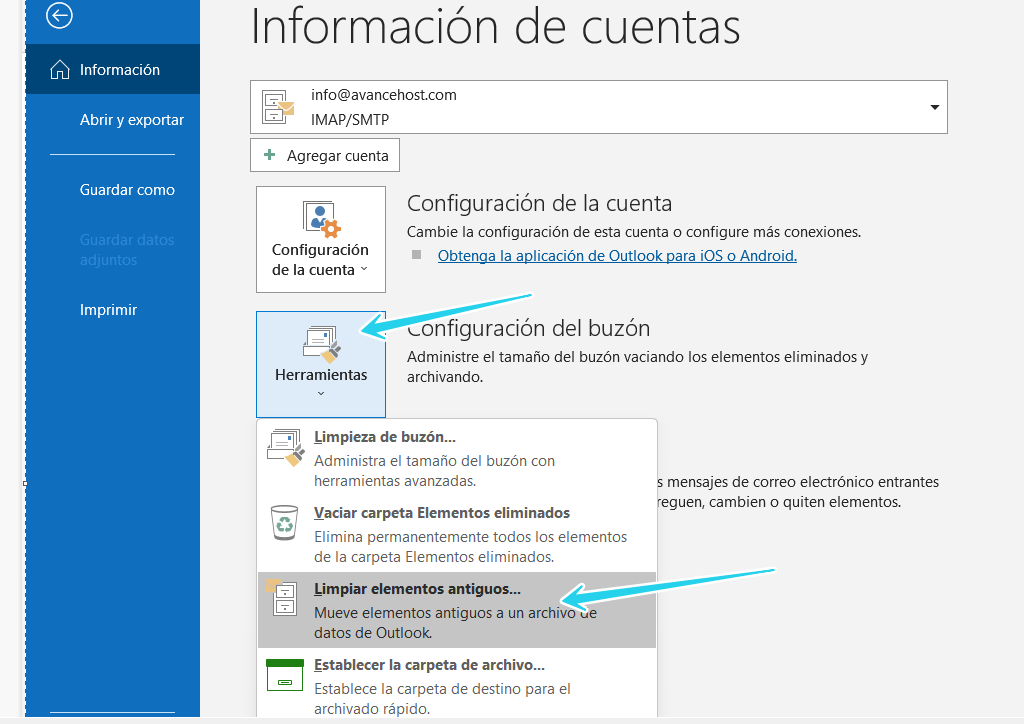Open Abrir y exportar in sidebar

click(x=131, y=119)
